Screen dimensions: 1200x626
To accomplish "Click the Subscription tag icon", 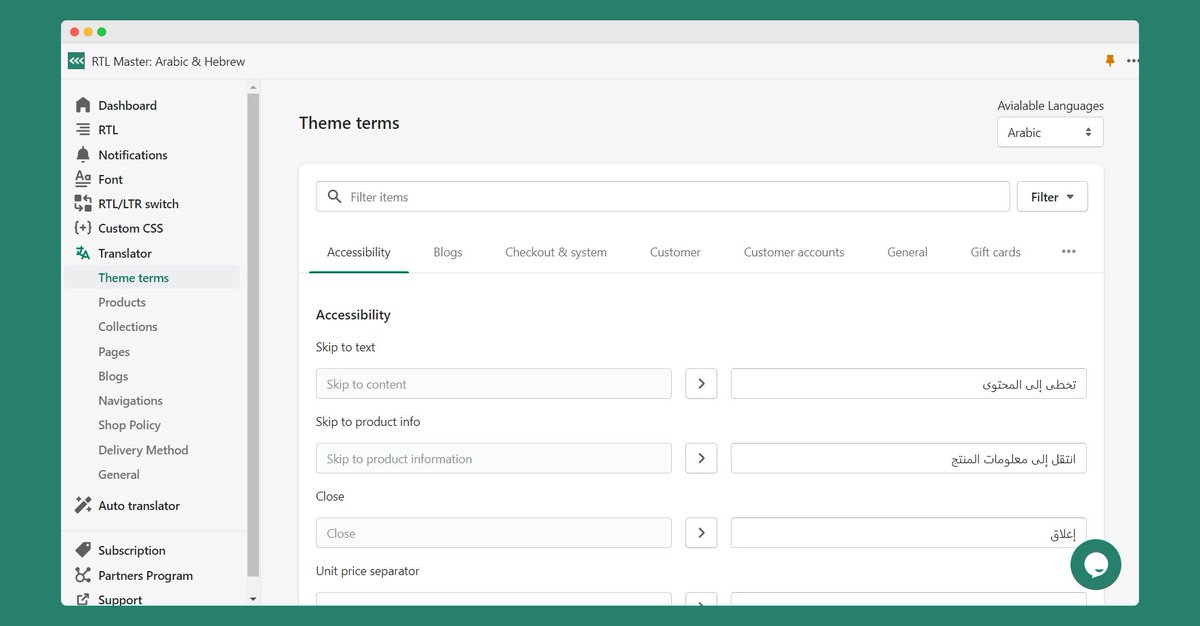I will pyautogui.click(x=83, y=550).
